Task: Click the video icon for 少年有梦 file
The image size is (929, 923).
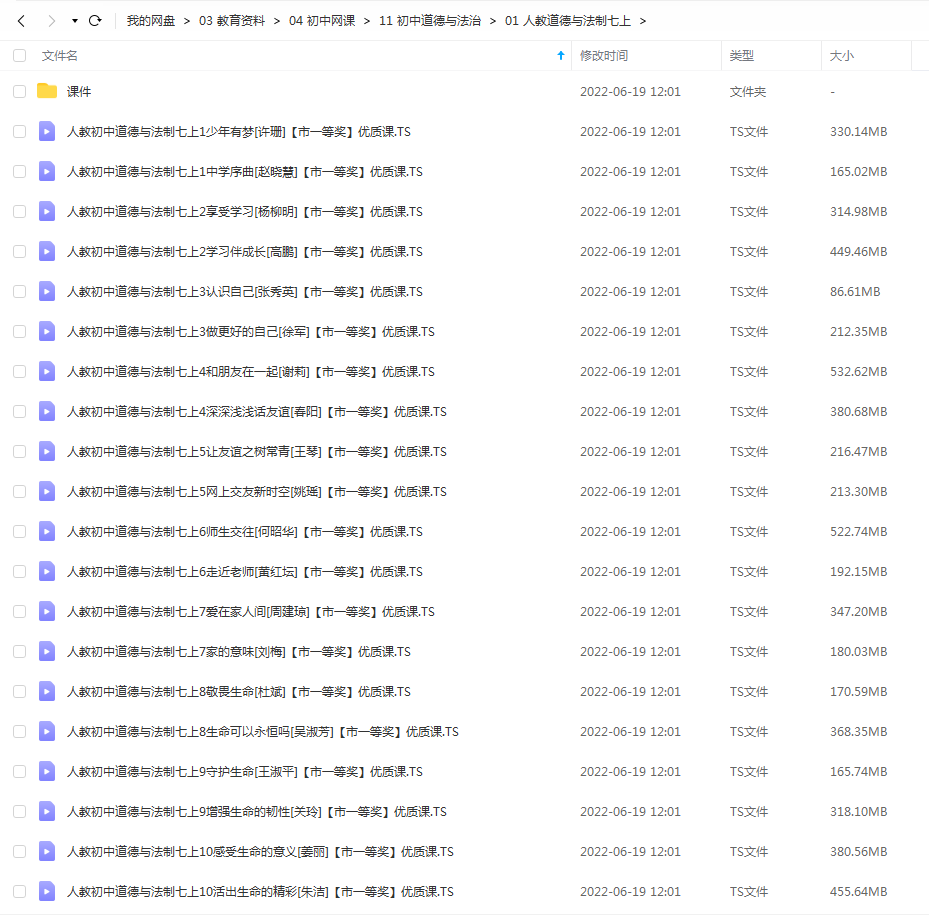Action: click(47, 131)
